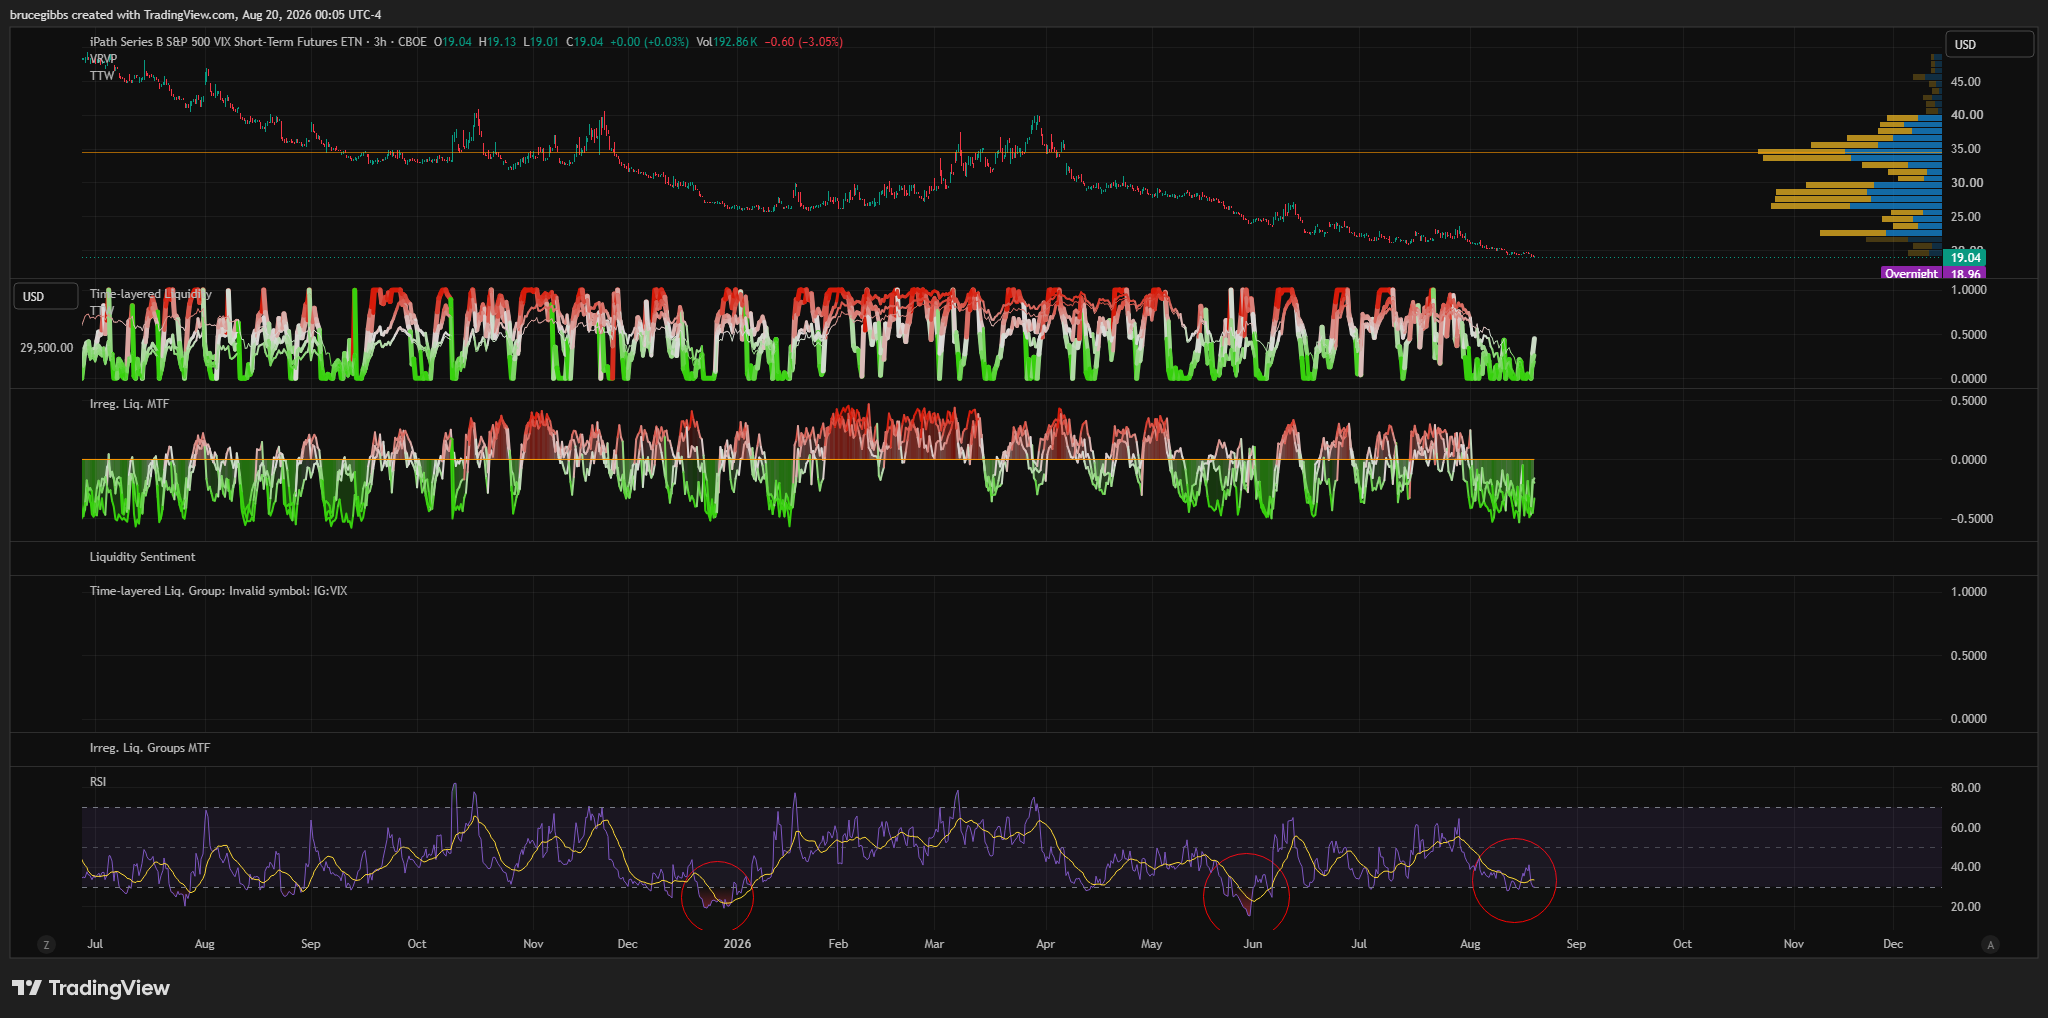The width and height of the screenshot is (2048, 1018).
Task: Click the Vol 192.86K volume readout
Action: (x=727, y=42)
